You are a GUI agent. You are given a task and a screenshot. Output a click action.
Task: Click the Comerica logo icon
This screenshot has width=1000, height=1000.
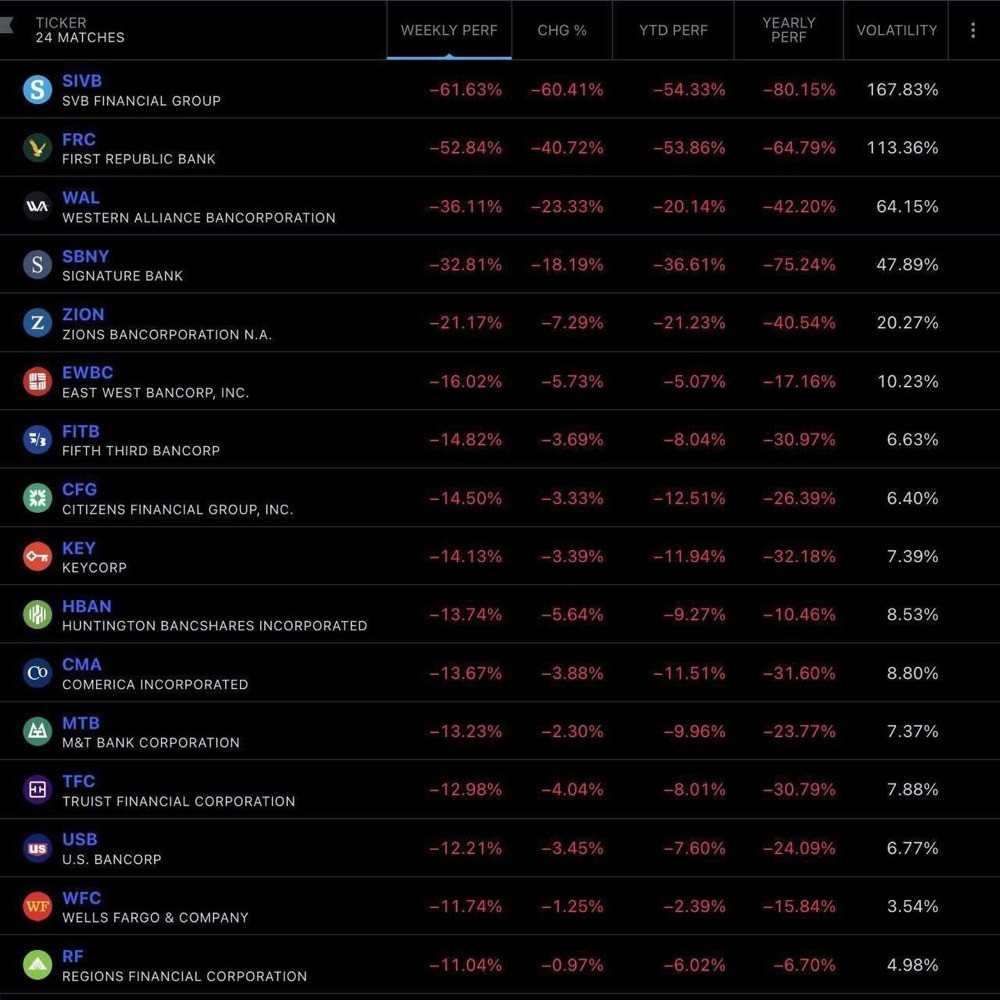tap(38, 673)
